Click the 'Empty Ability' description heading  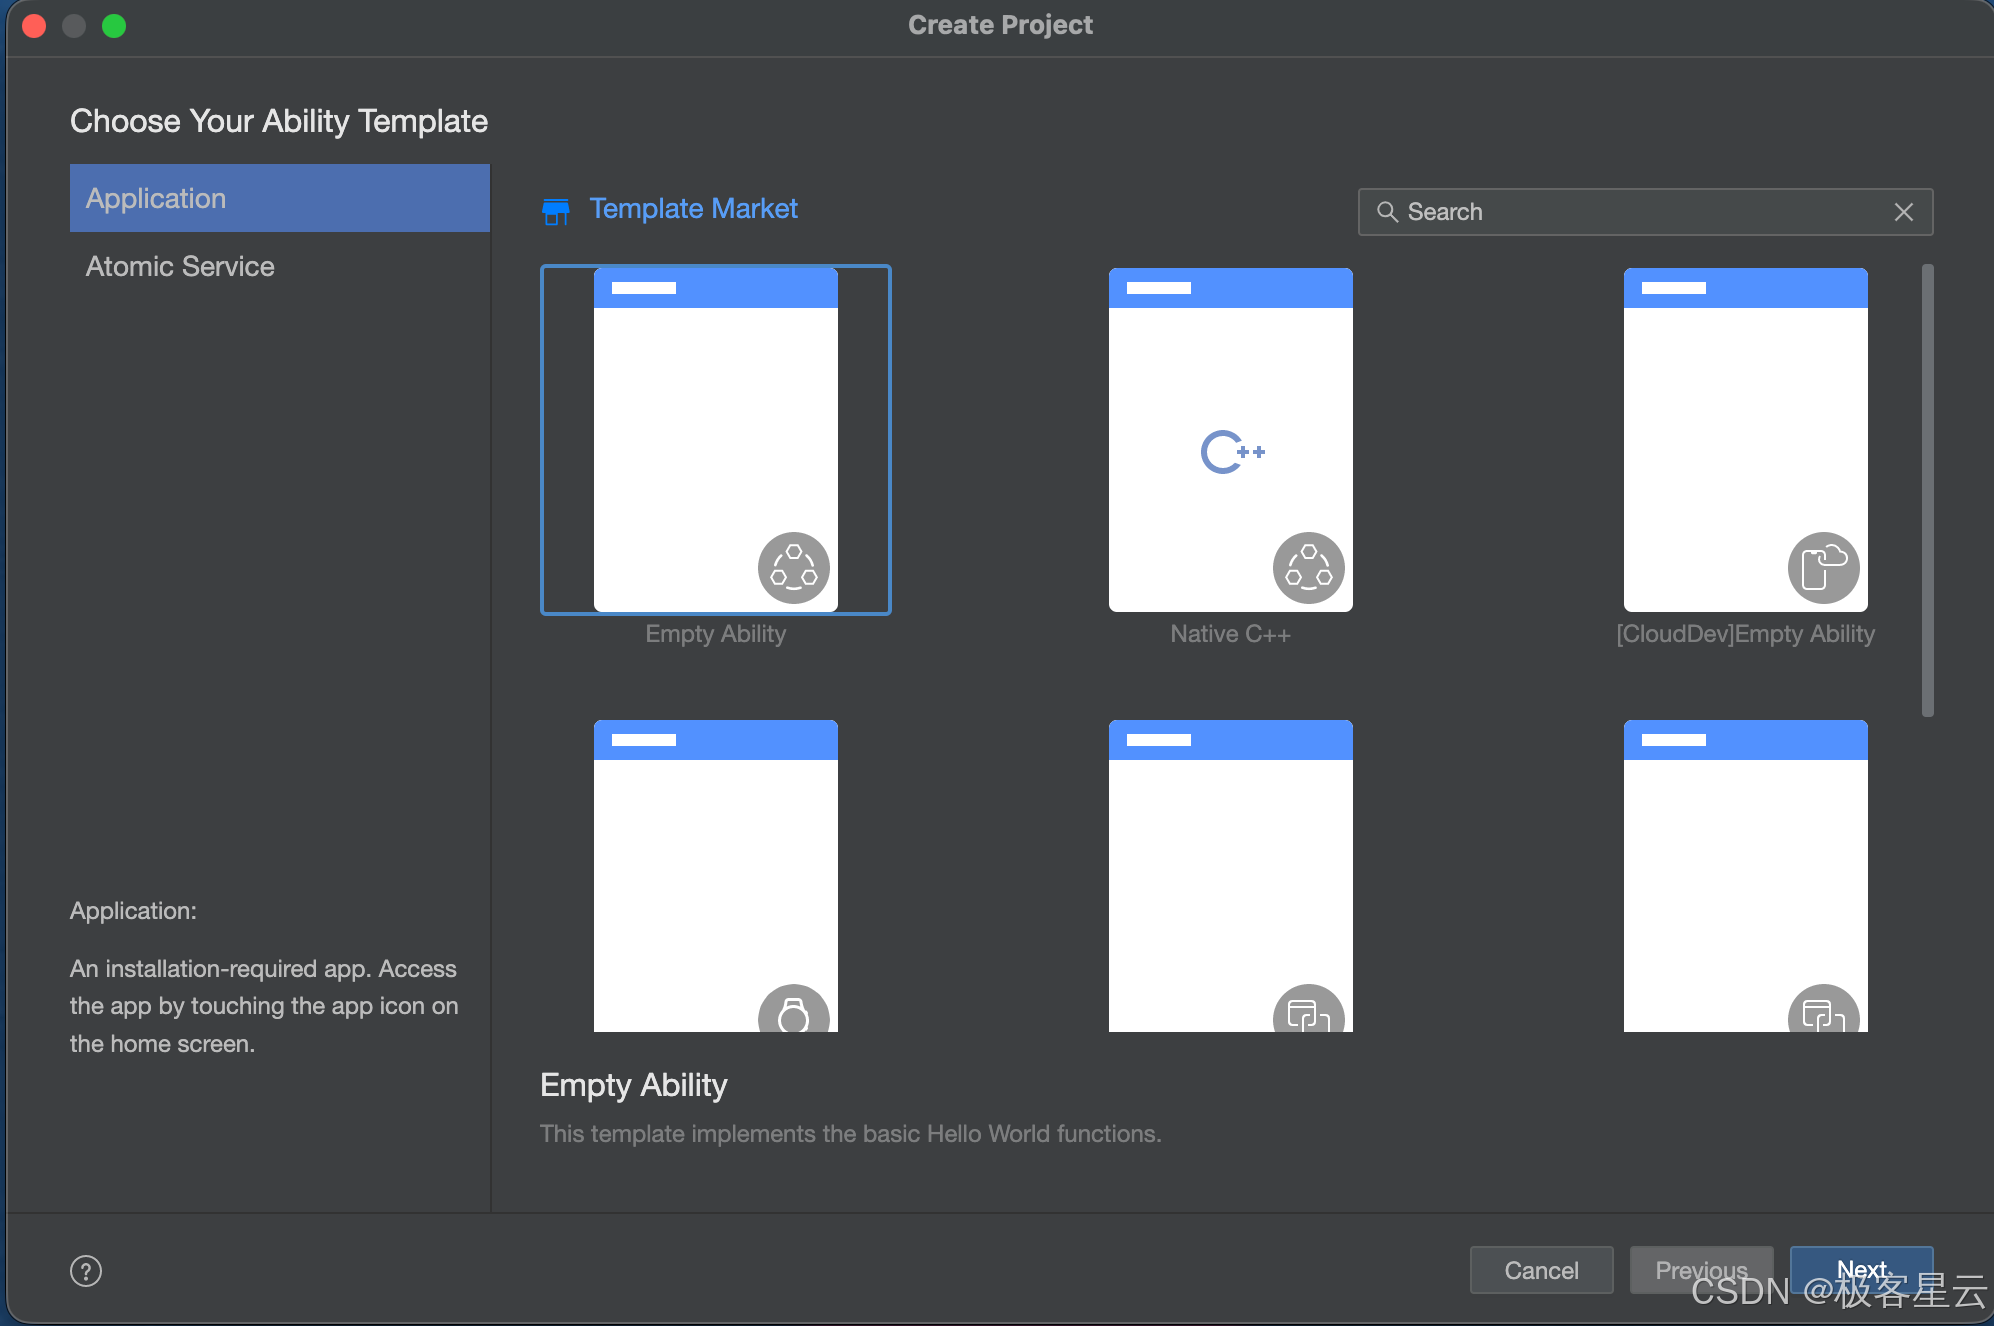(634, 1086)
